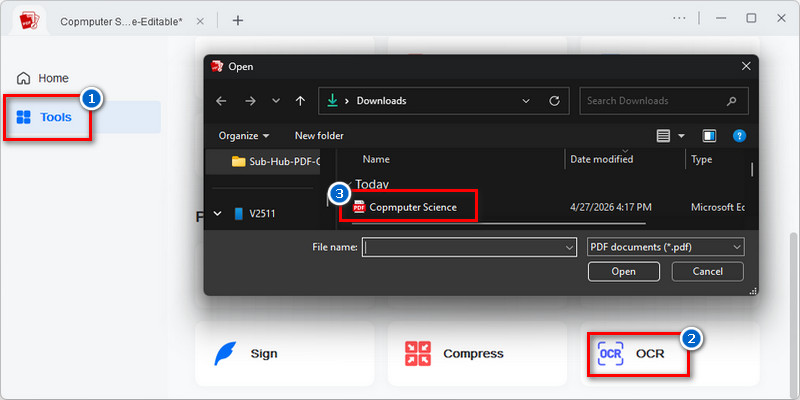Expand address bar history dropdown
Screen dimensions: 800x400
point(526,101)
